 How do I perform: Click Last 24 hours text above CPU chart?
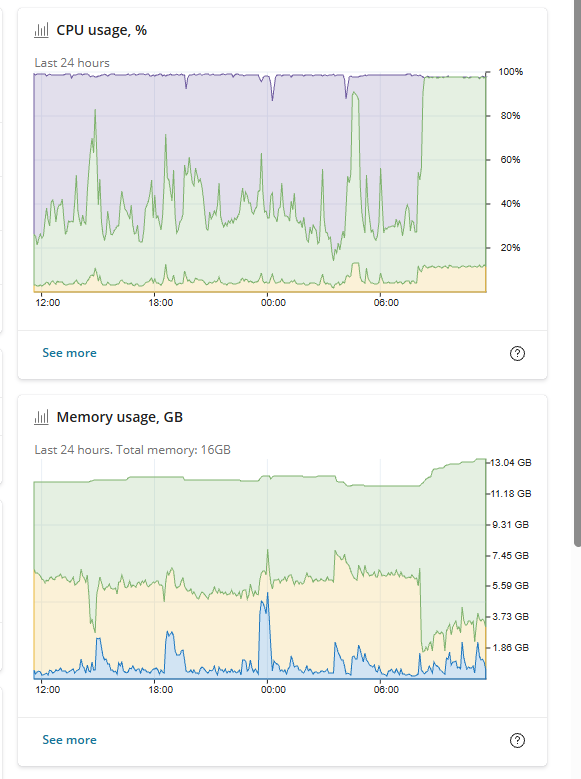pos(72,63)
